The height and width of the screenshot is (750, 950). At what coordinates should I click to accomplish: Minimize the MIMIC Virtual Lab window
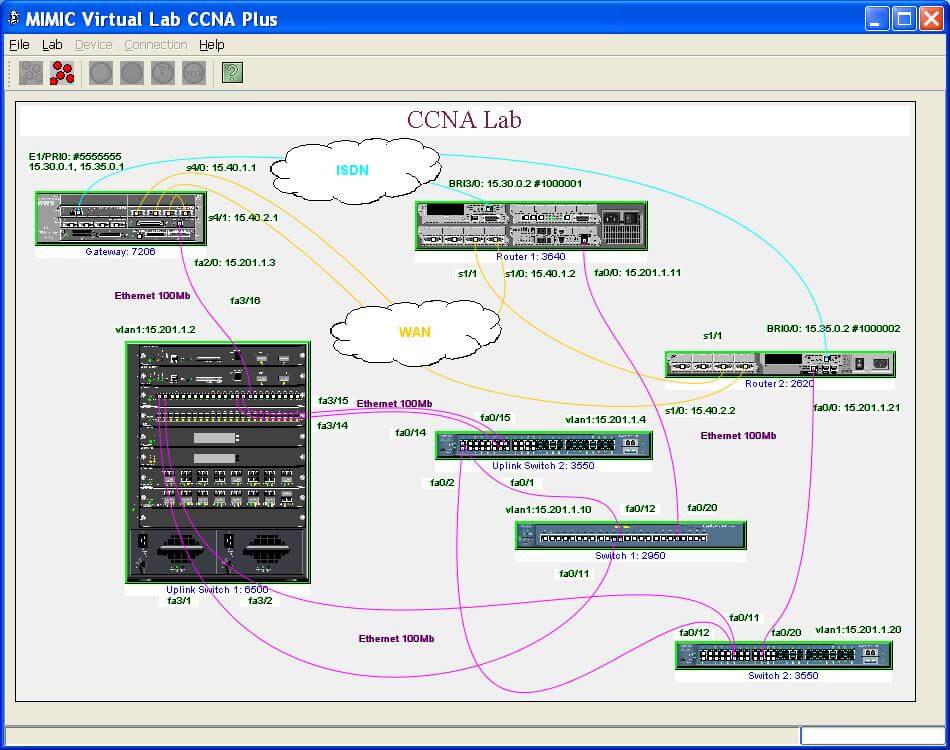[x=875, y=18]
